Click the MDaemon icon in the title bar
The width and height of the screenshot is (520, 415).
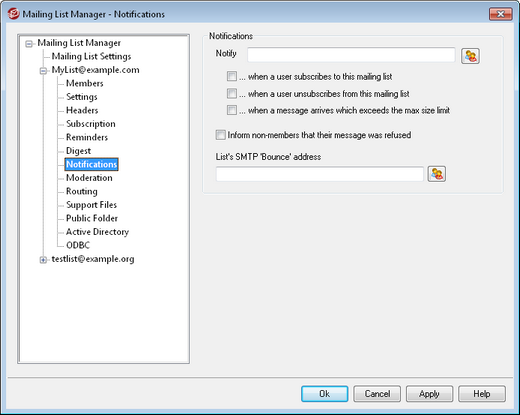(x=13, y=14)
